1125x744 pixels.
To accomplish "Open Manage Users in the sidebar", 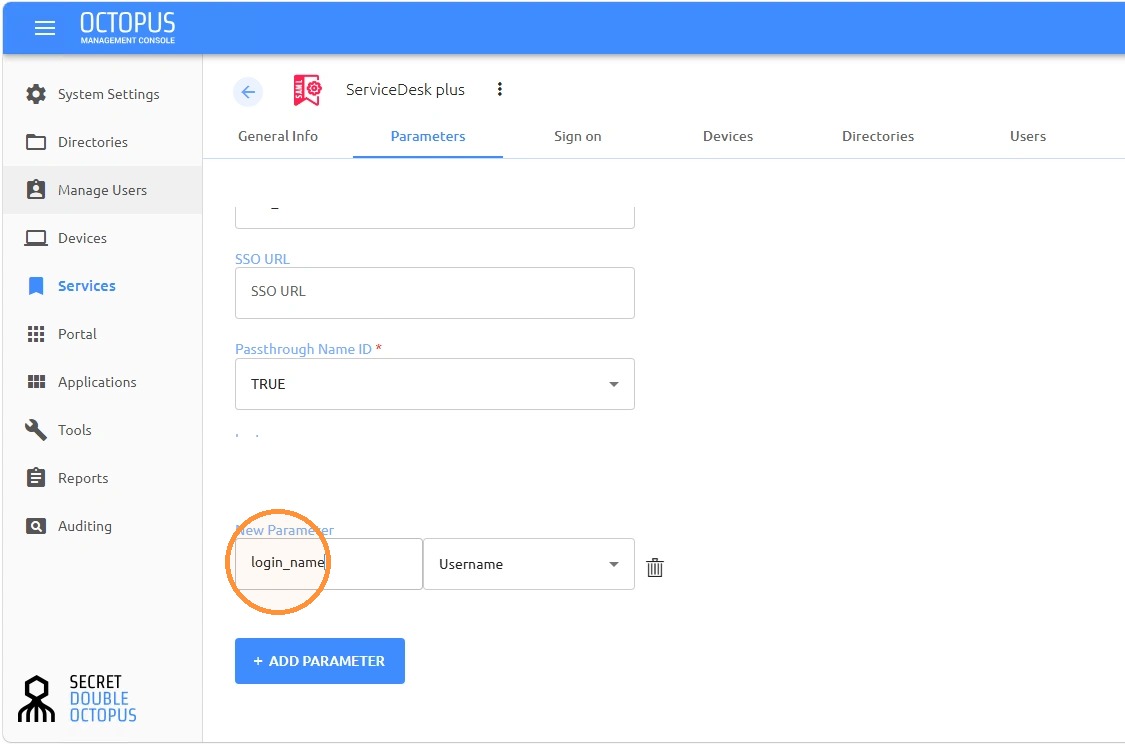I will pos(103,189).
